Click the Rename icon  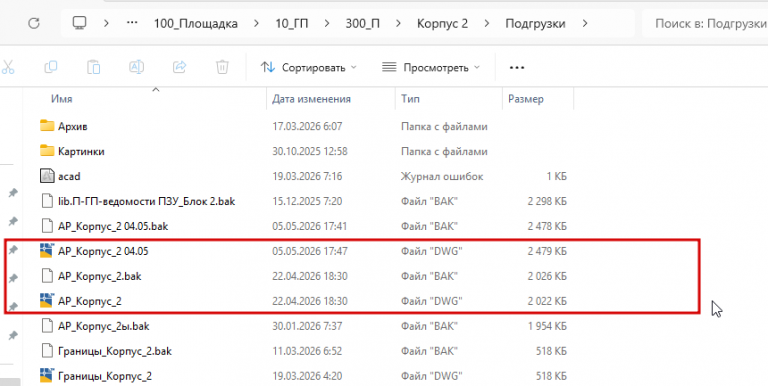[x=136, y=67]
